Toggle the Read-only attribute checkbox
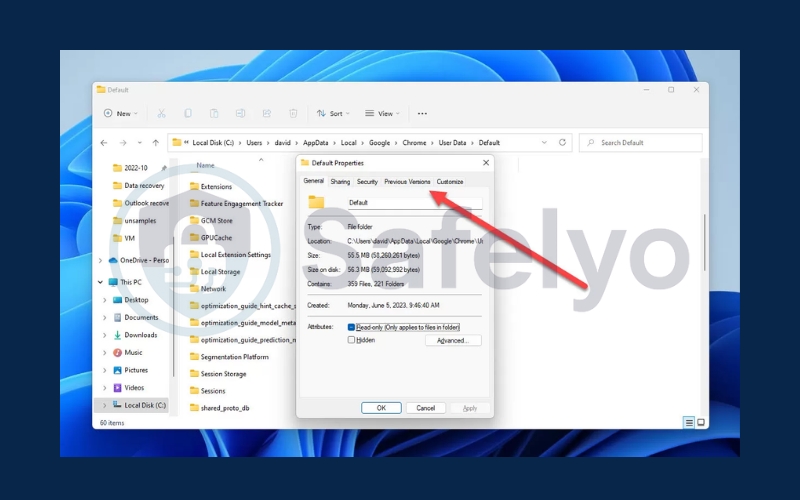This screenshot has width=800, height=500. tap(351, 327)
